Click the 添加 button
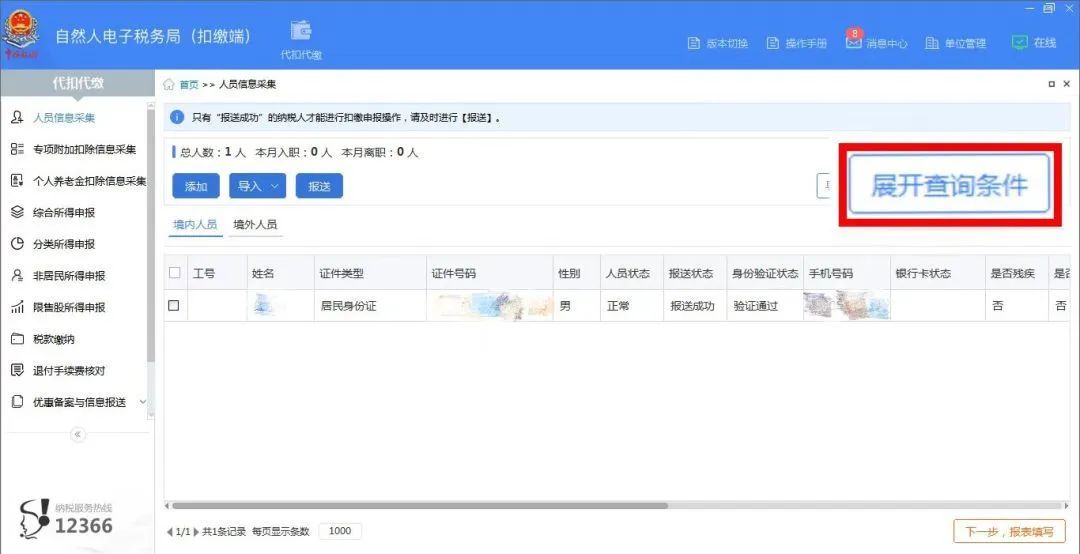Screen dimensions: 1080x554 pos(195,186)
